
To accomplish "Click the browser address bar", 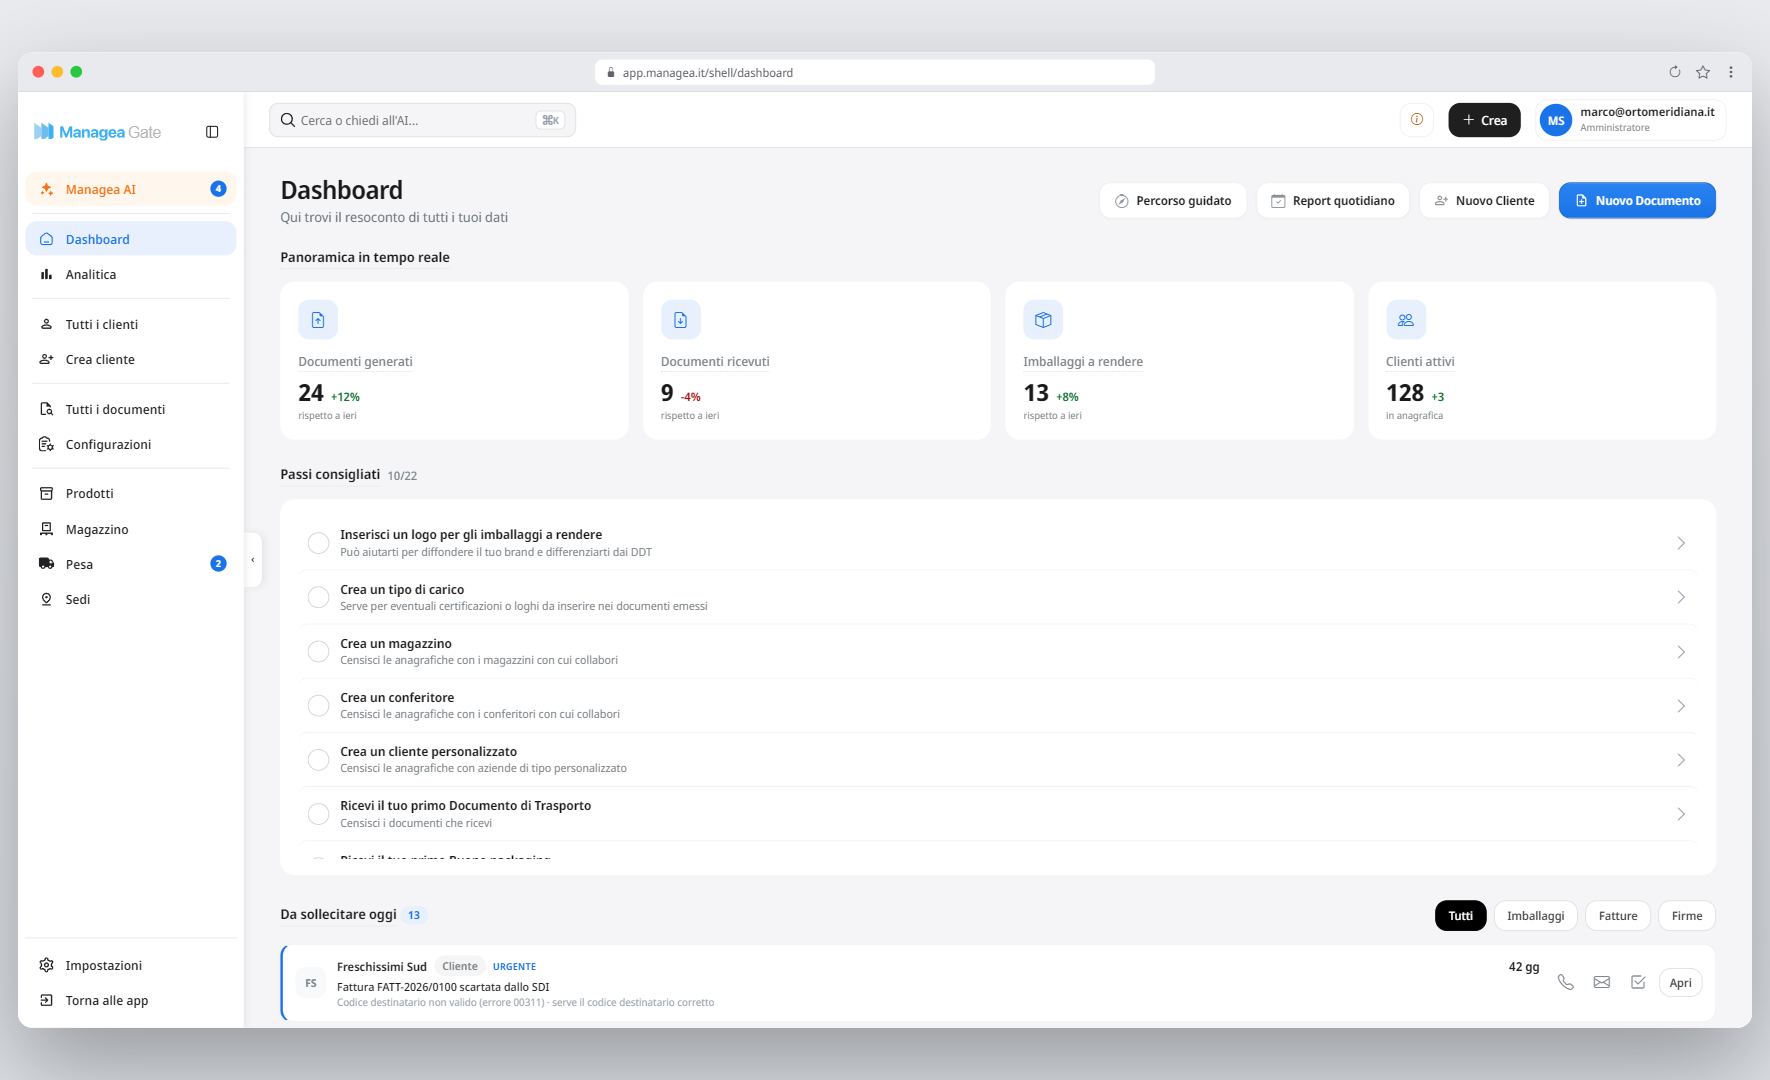I will pyautogui.click(x=875, y=72).
